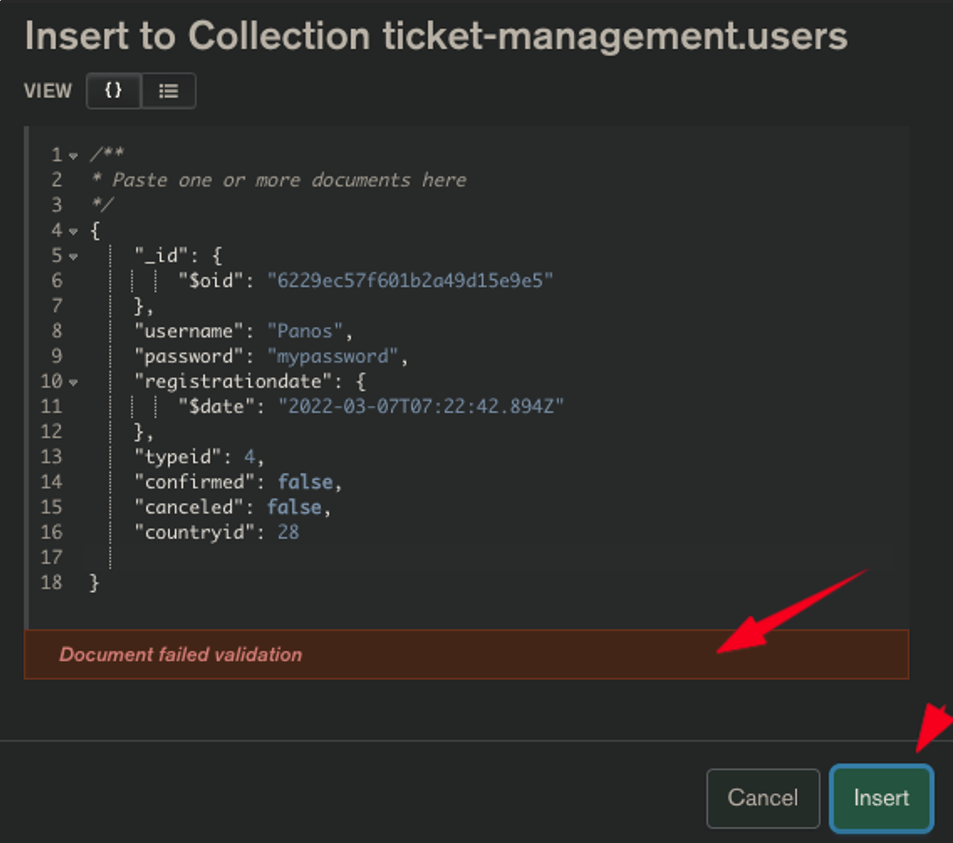Click the $date timestamp value
953x843 pixels.
click(x=421, y=406)
